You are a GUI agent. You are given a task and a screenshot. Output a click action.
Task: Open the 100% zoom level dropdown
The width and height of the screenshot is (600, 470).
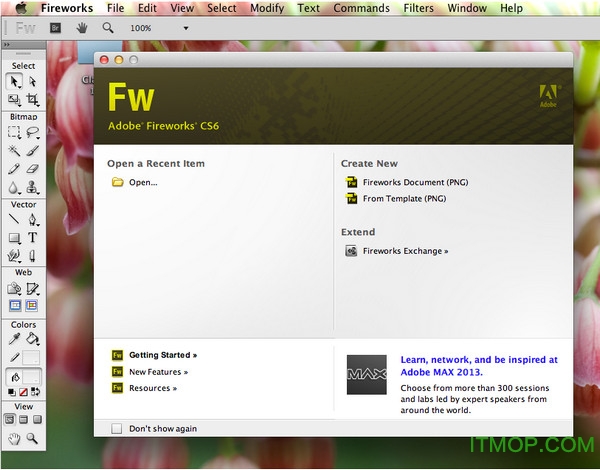[186, 28]
